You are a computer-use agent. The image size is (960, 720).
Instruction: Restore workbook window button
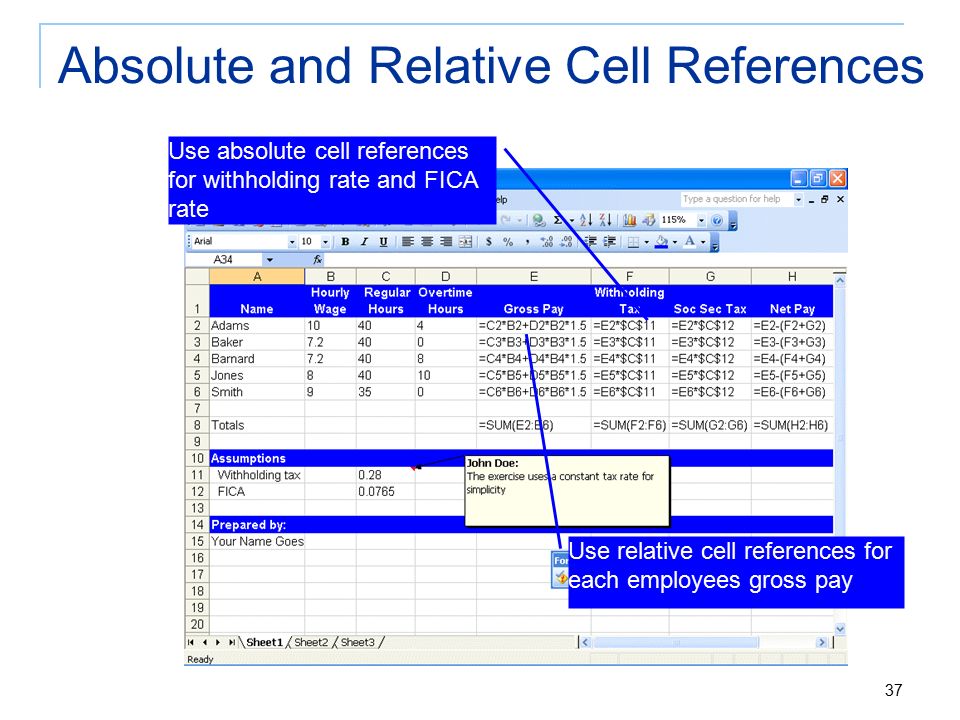point(825,200)
